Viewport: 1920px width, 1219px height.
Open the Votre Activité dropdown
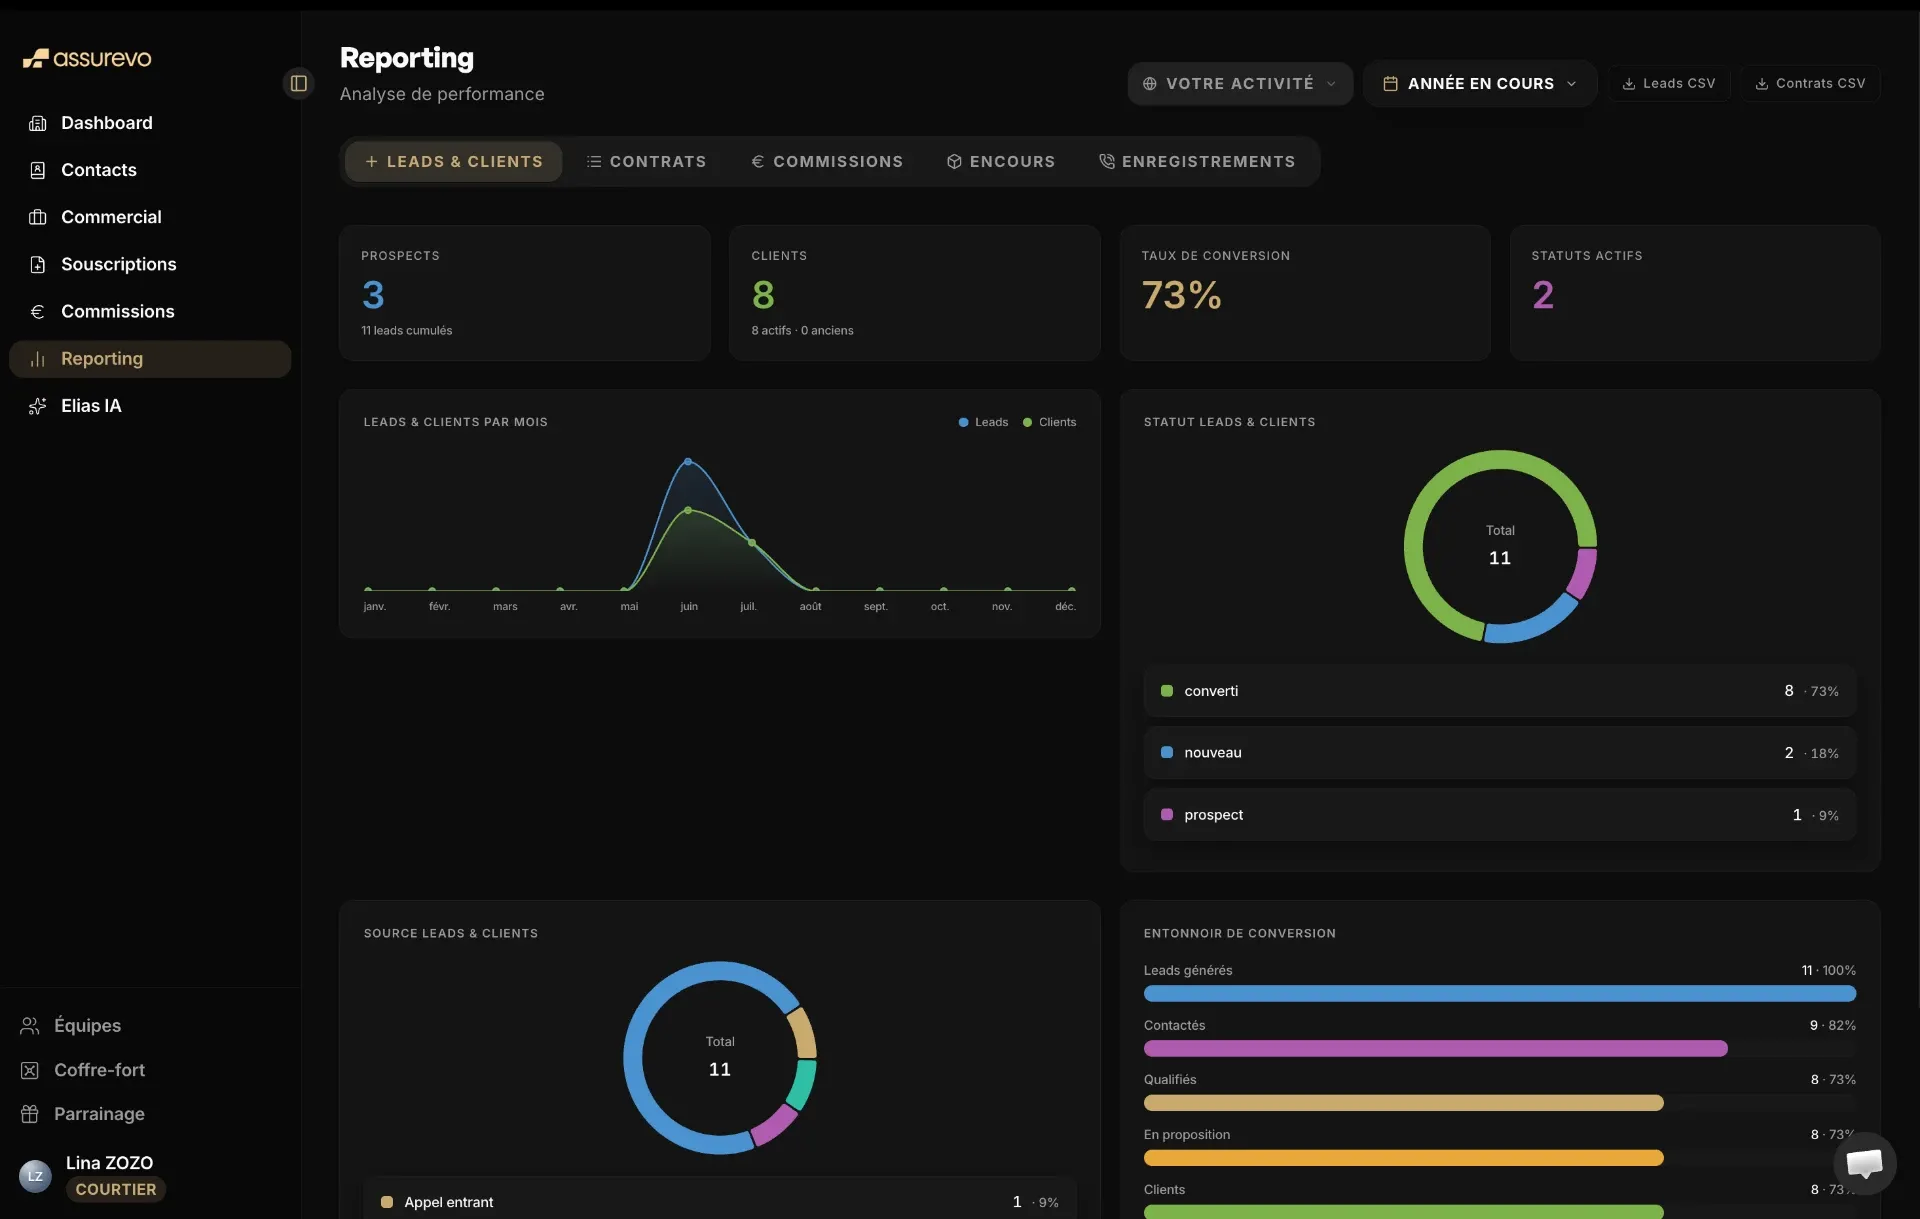point(1240,84)
